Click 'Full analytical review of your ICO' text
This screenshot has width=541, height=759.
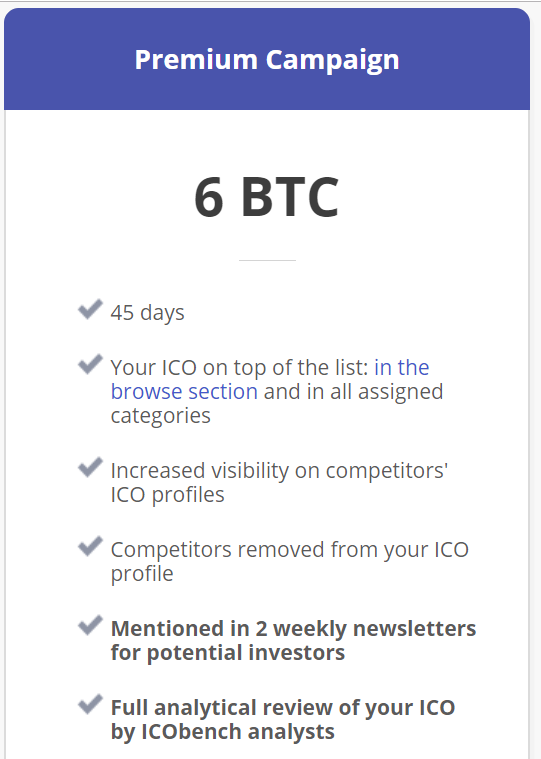click(283, 707)
